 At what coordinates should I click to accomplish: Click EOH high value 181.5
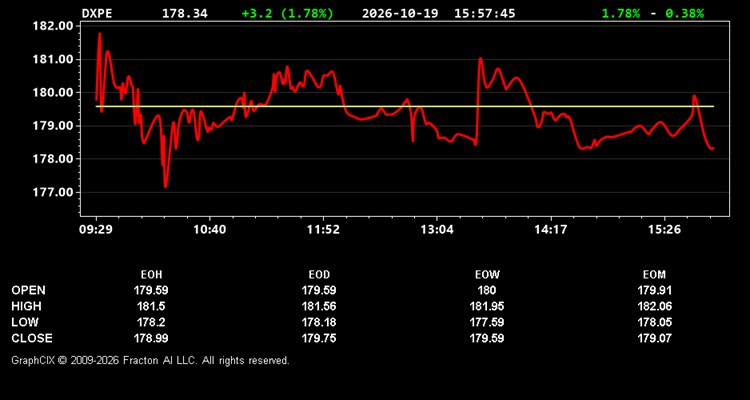coord(151,306)
